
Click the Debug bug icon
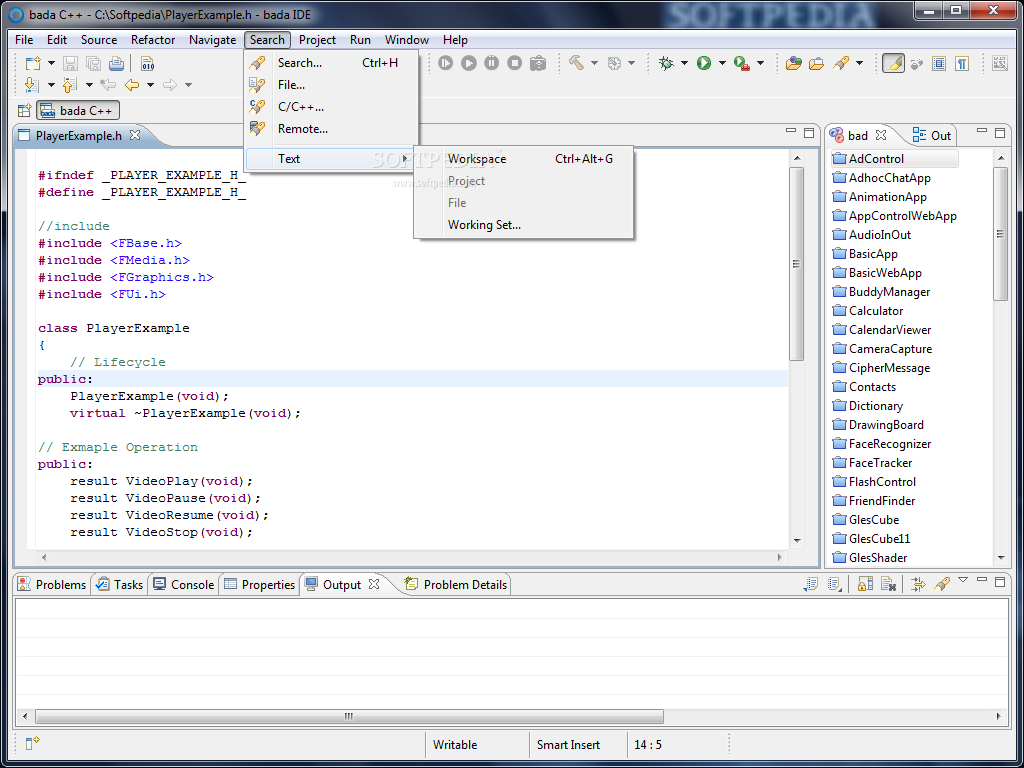point(666,63)
